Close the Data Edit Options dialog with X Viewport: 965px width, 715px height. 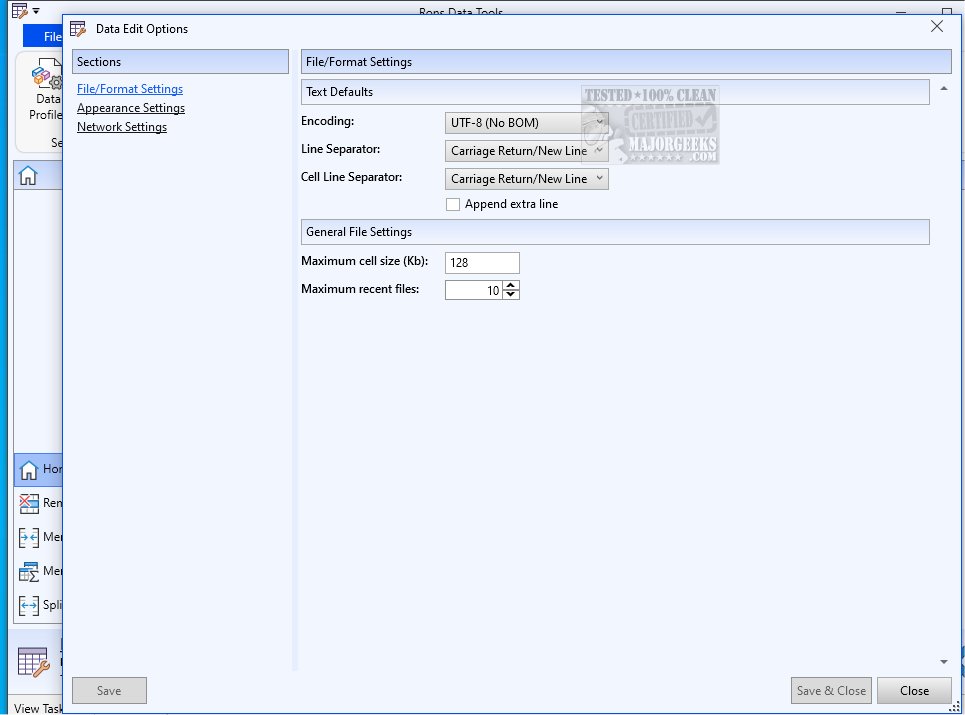coord(937,26)
